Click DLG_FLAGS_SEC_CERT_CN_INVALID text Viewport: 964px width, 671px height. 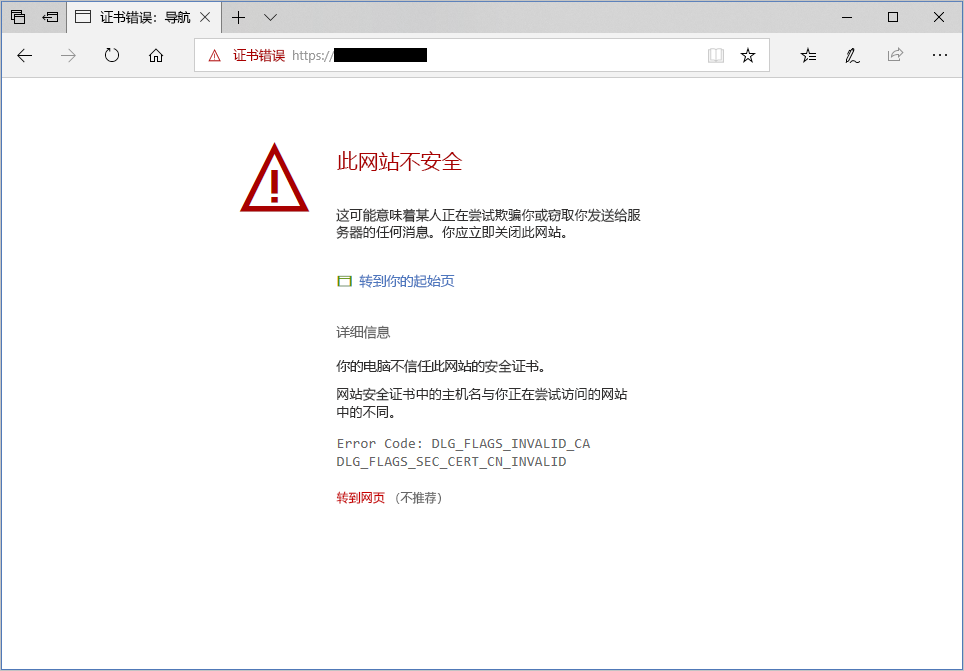(451, 462)
